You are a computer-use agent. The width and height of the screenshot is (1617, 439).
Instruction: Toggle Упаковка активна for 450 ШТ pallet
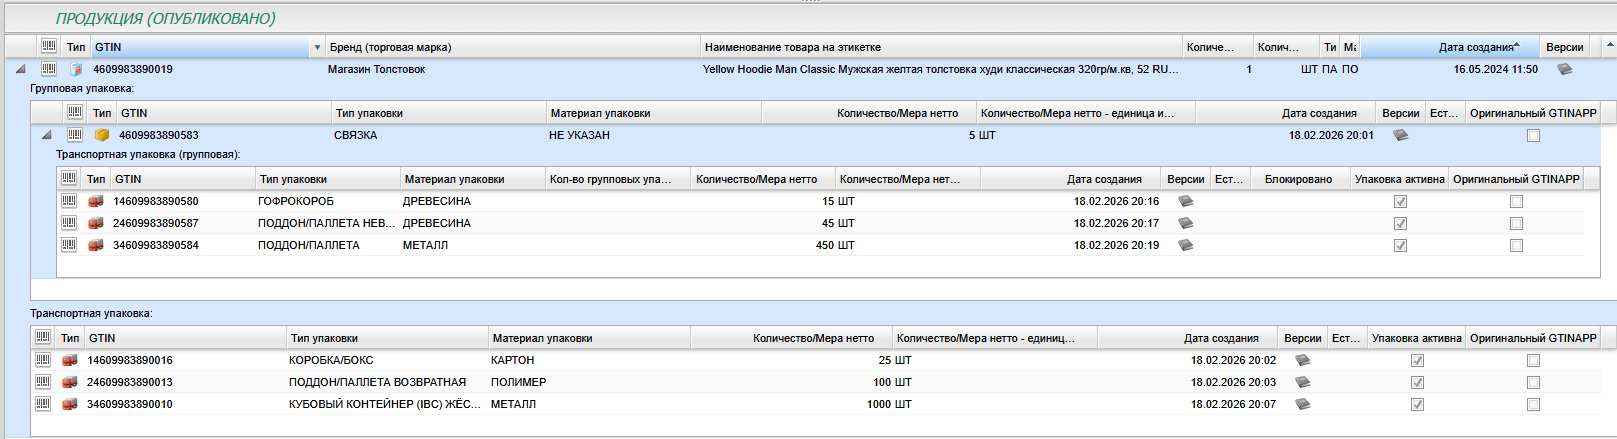pos(1400,246)
